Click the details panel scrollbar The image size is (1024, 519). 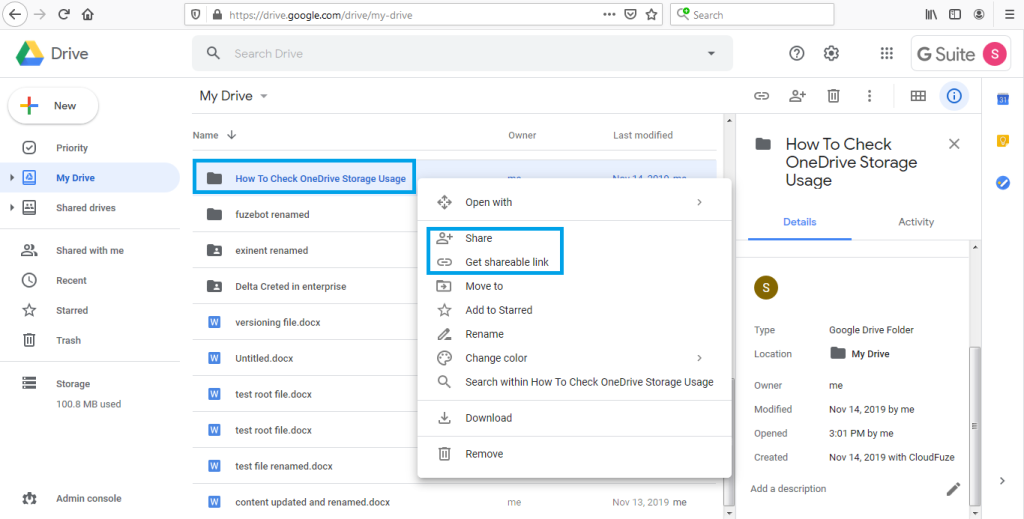tap(974, 424)
